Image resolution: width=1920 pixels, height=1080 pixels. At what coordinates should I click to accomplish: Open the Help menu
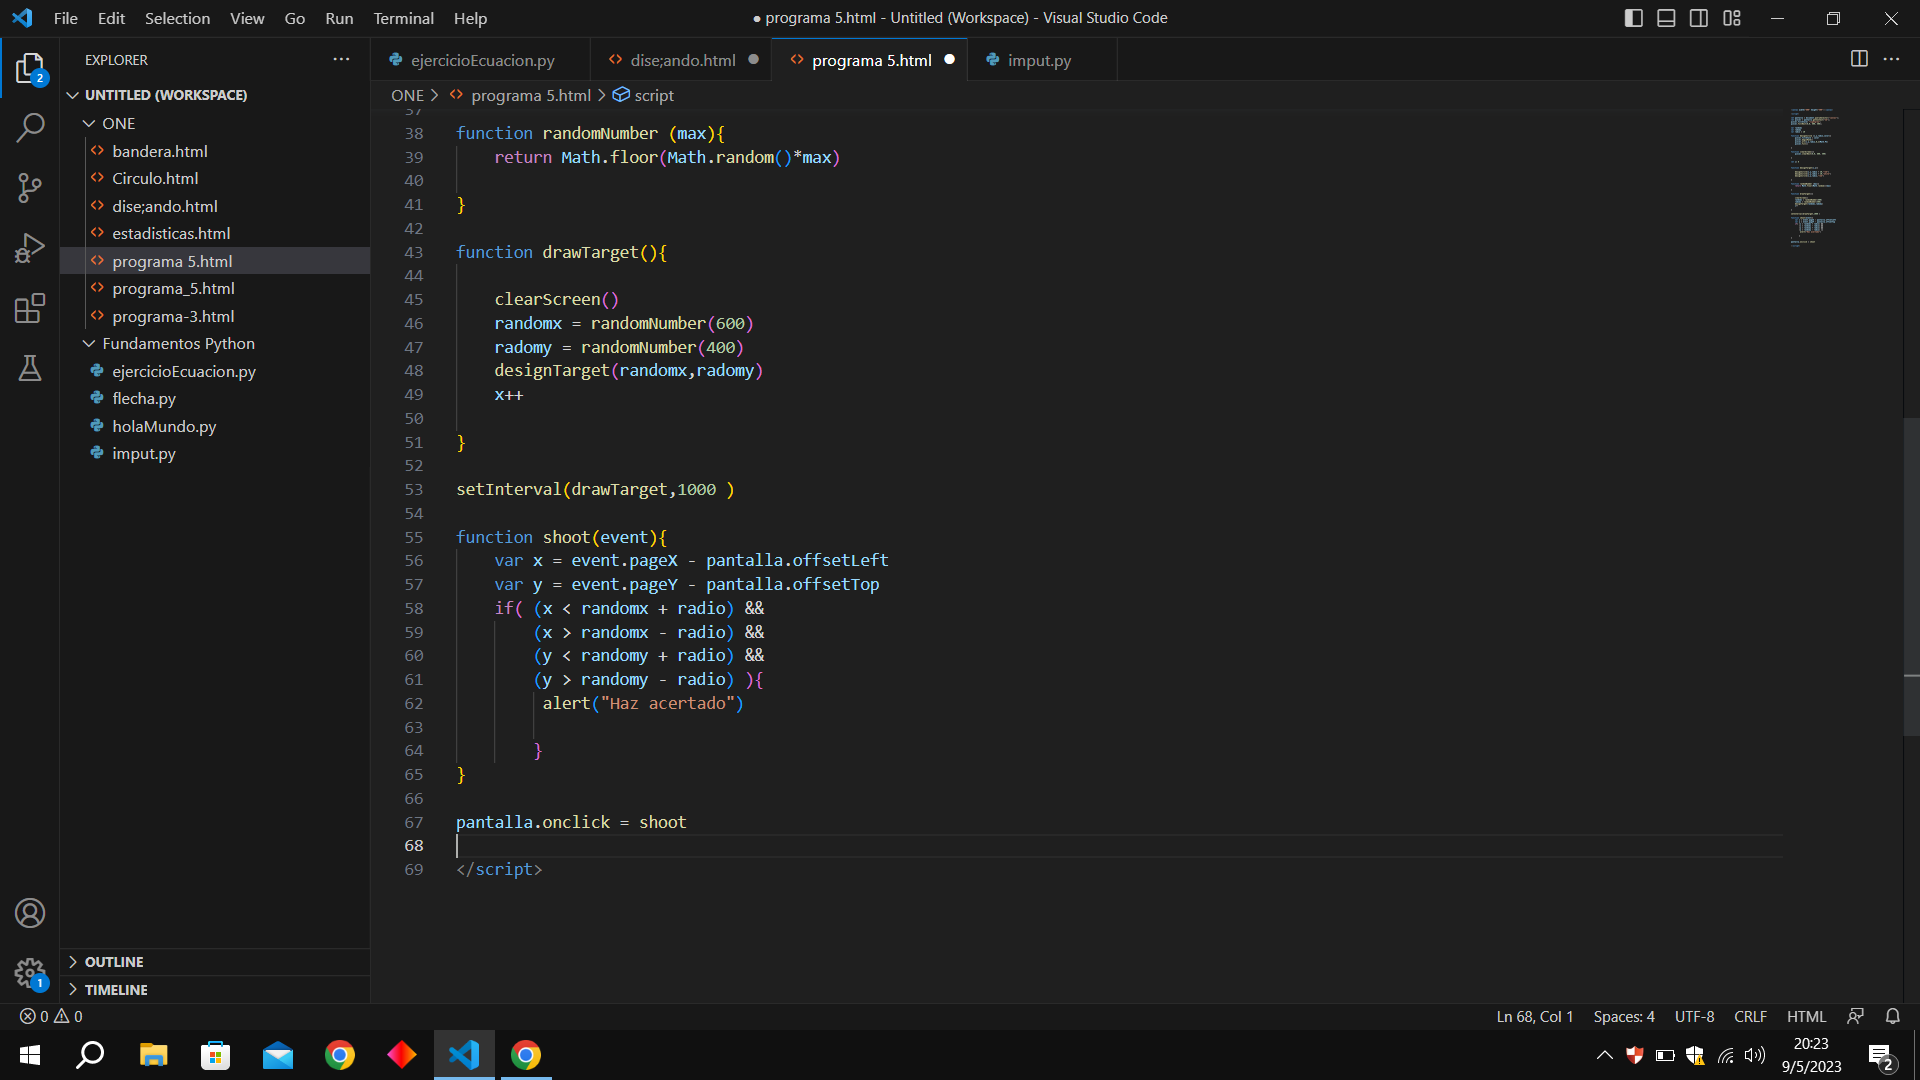point(470,18)
